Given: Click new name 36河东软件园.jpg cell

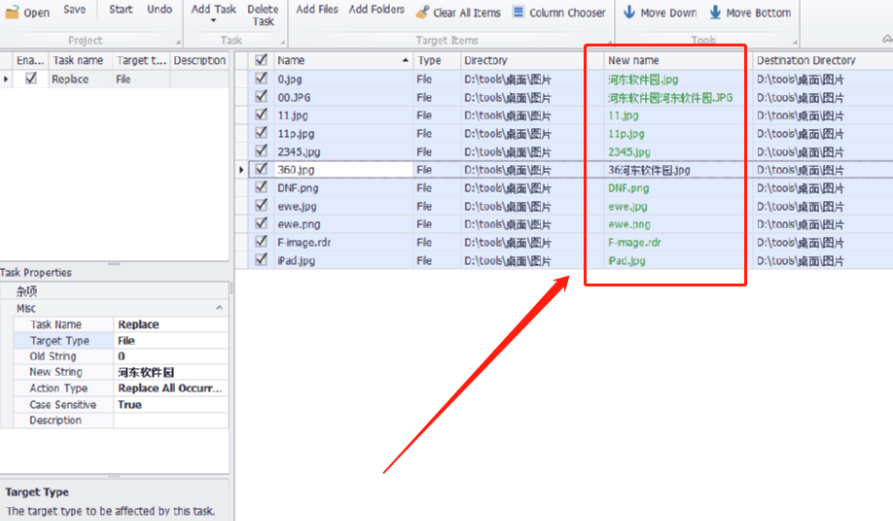Looking at the screenshot, I should tap(678, 170).
